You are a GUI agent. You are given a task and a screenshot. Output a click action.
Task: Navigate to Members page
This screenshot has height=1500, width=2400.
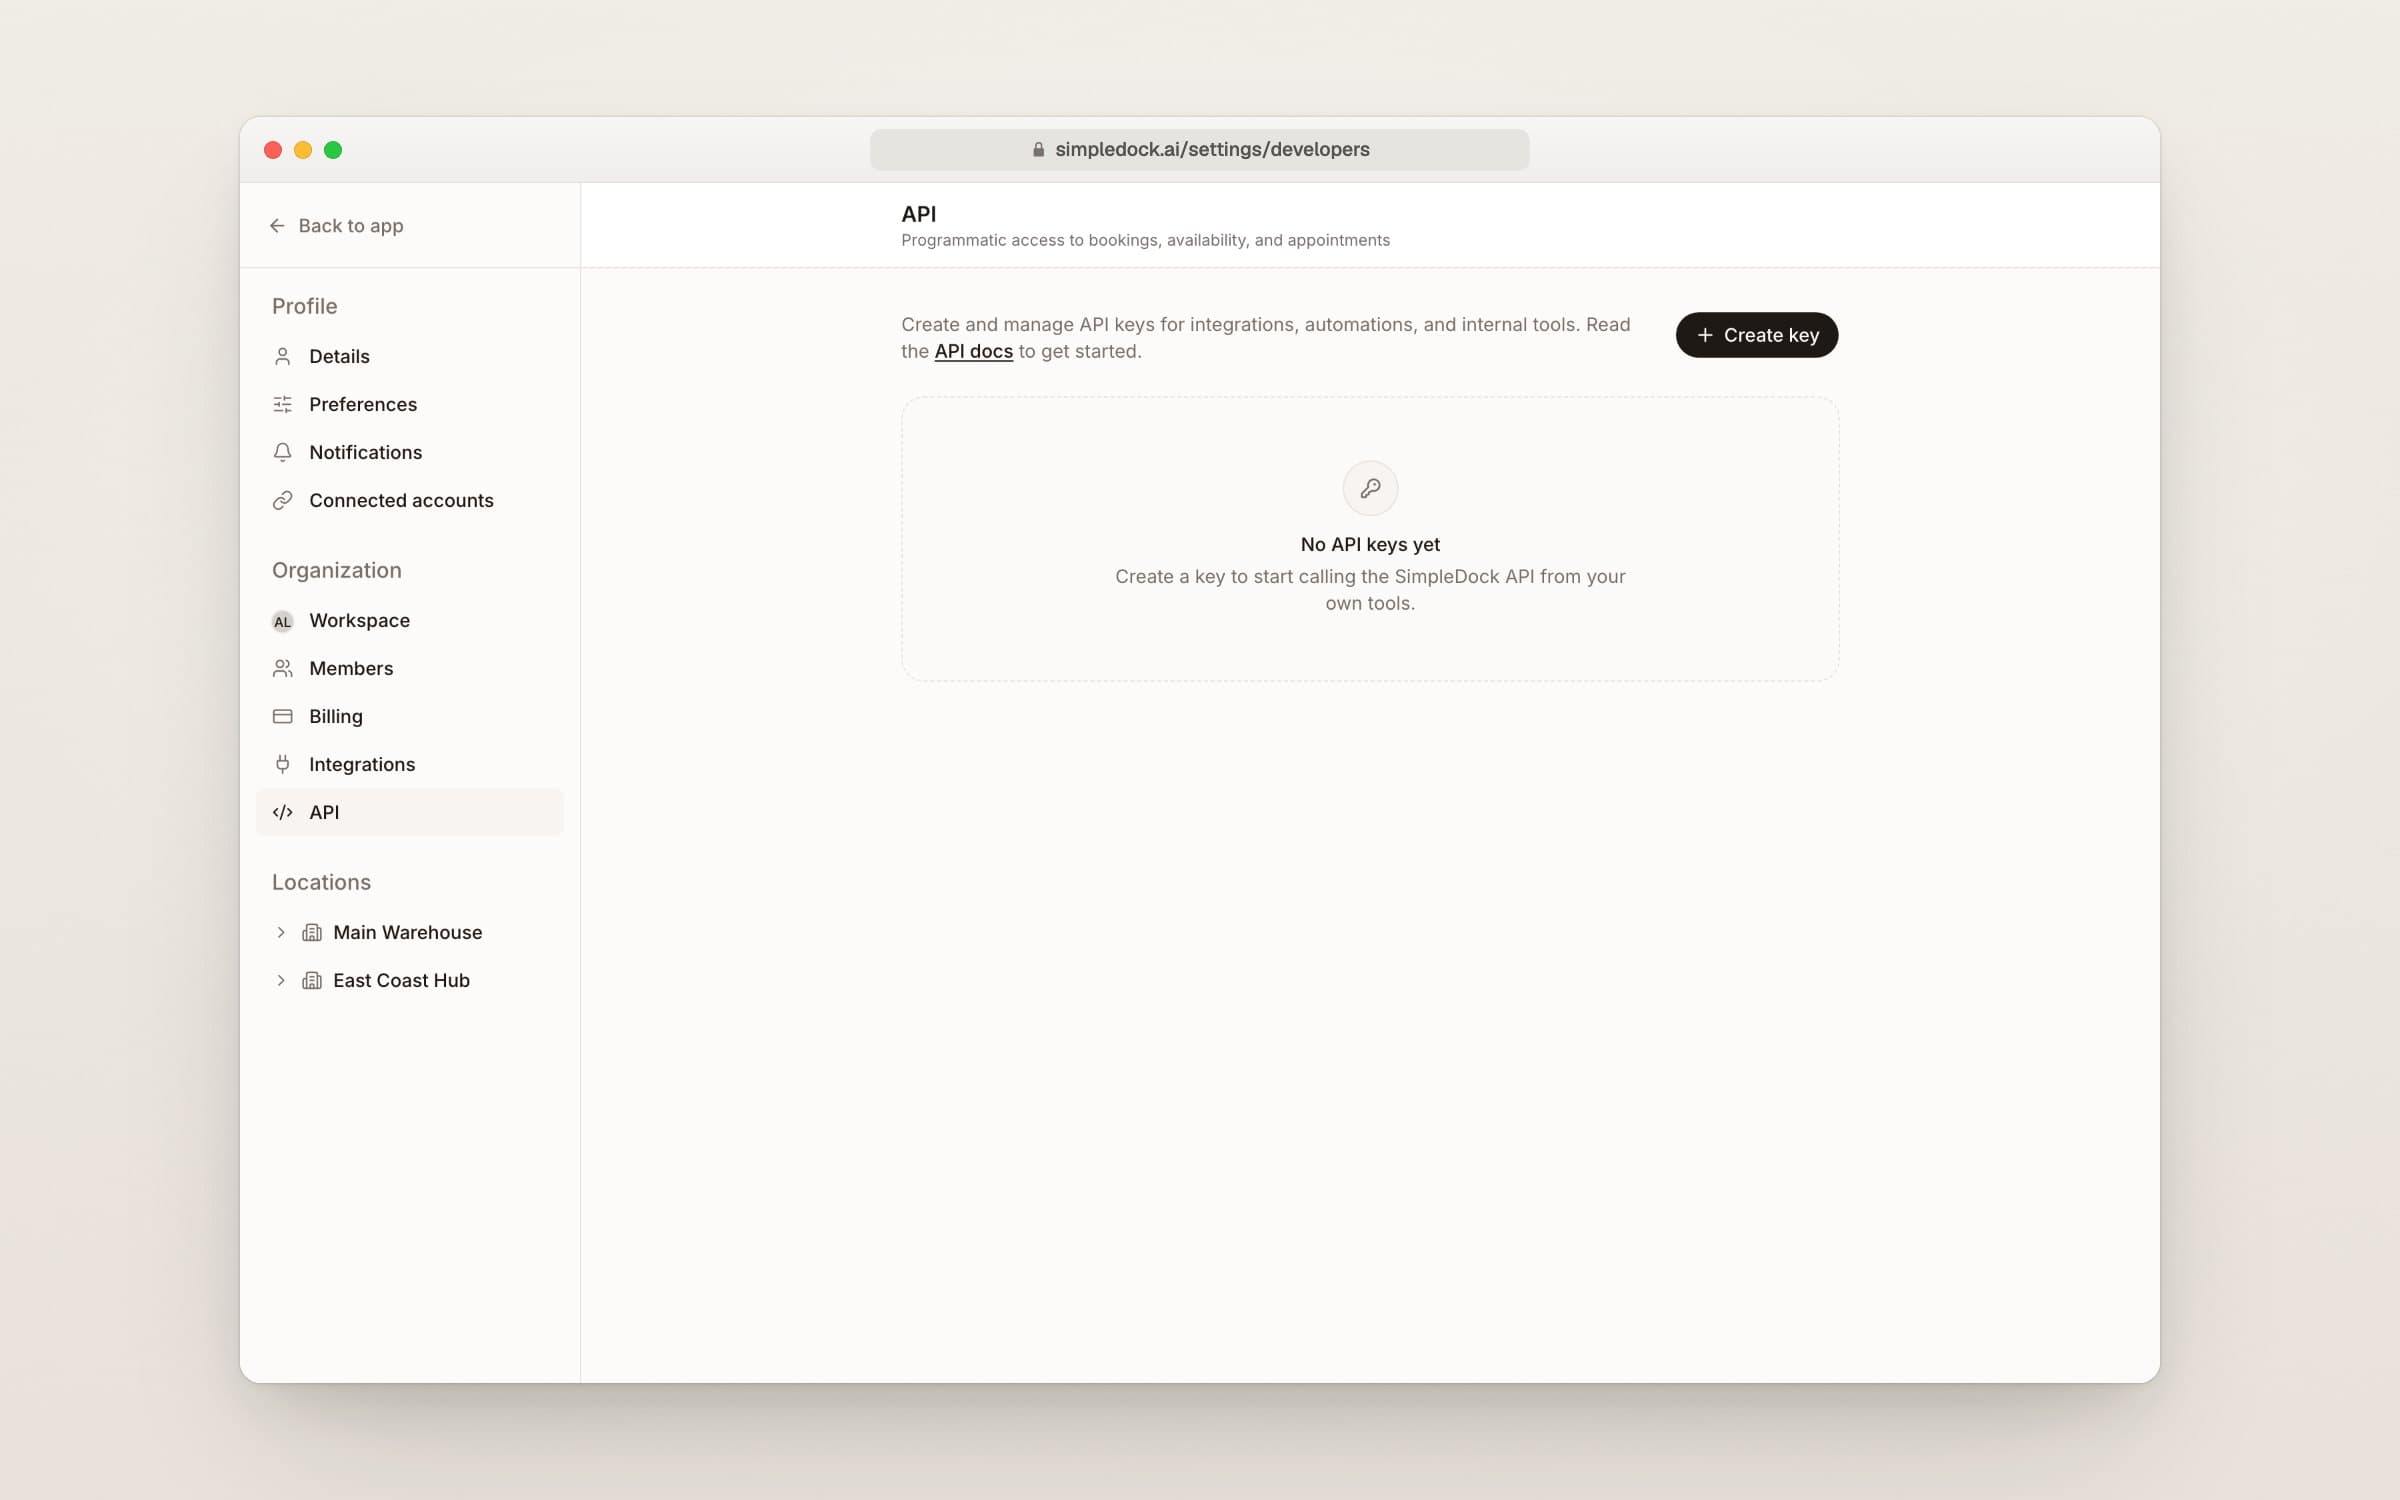pos(410,668)
